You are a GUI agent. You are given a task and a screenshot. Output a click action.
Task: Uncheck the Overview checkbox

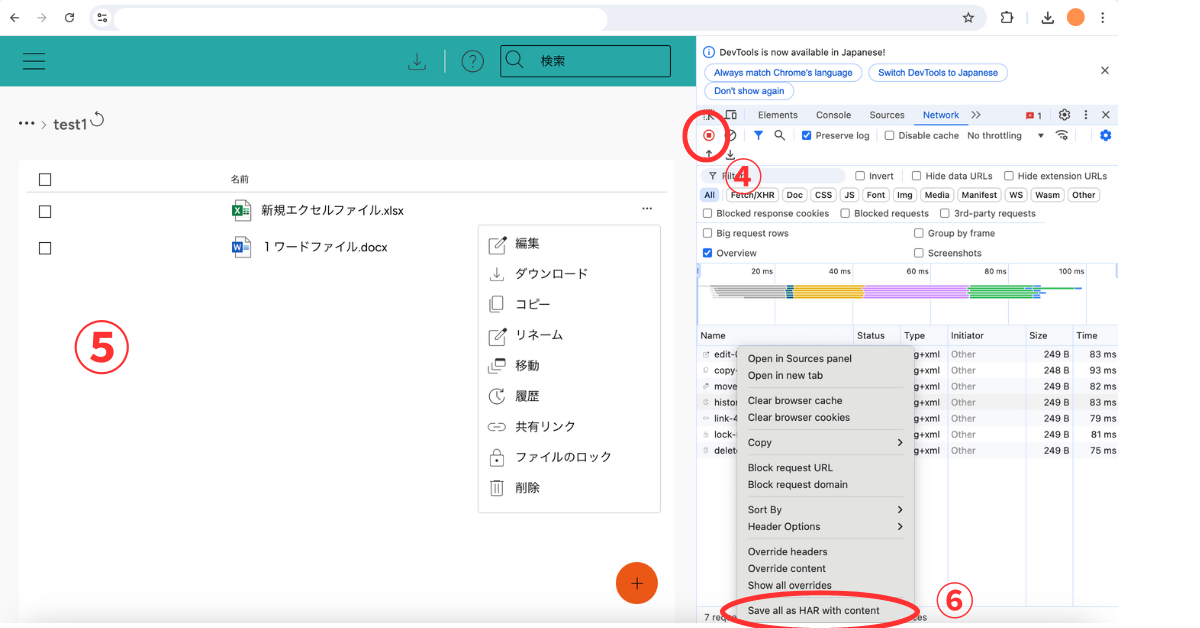pos(708,253)
